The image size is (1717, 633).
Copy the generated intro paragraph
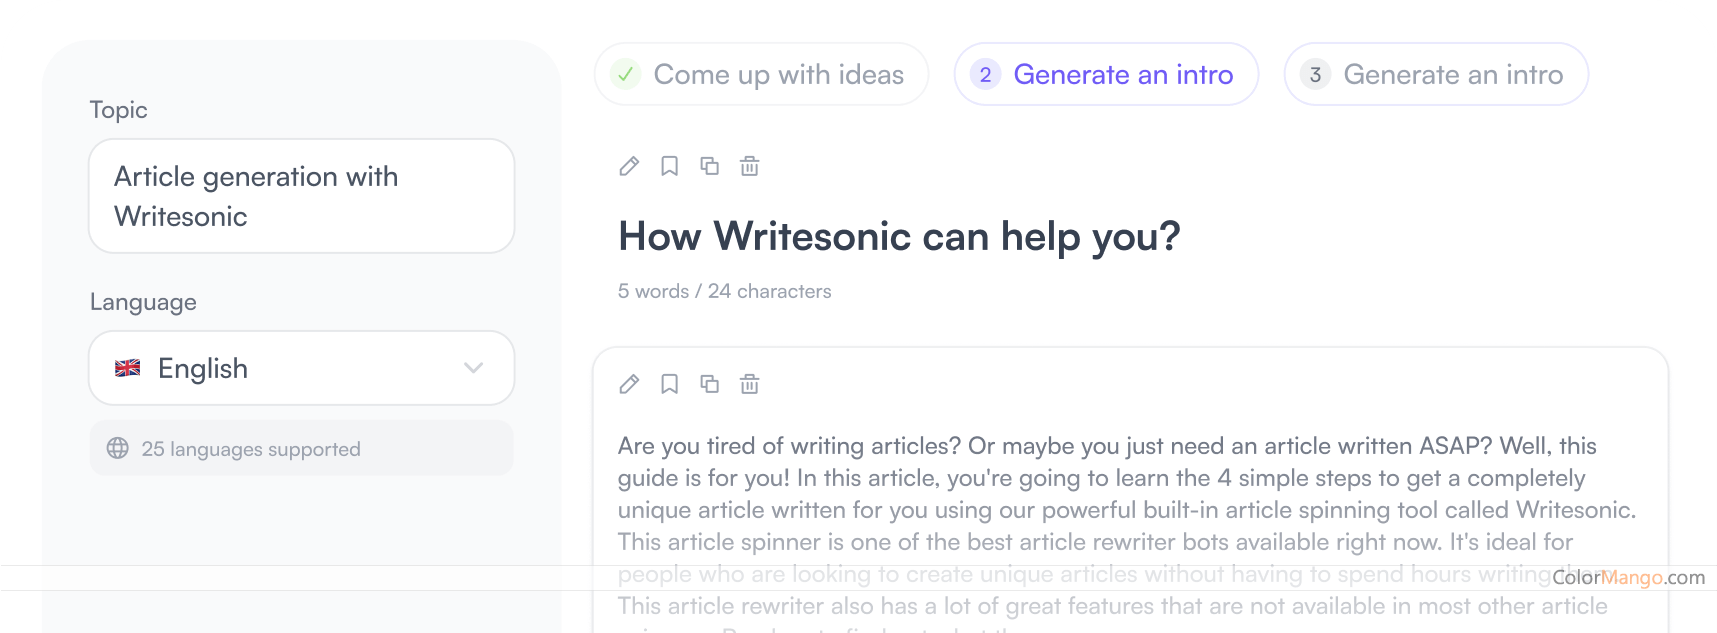710,384
